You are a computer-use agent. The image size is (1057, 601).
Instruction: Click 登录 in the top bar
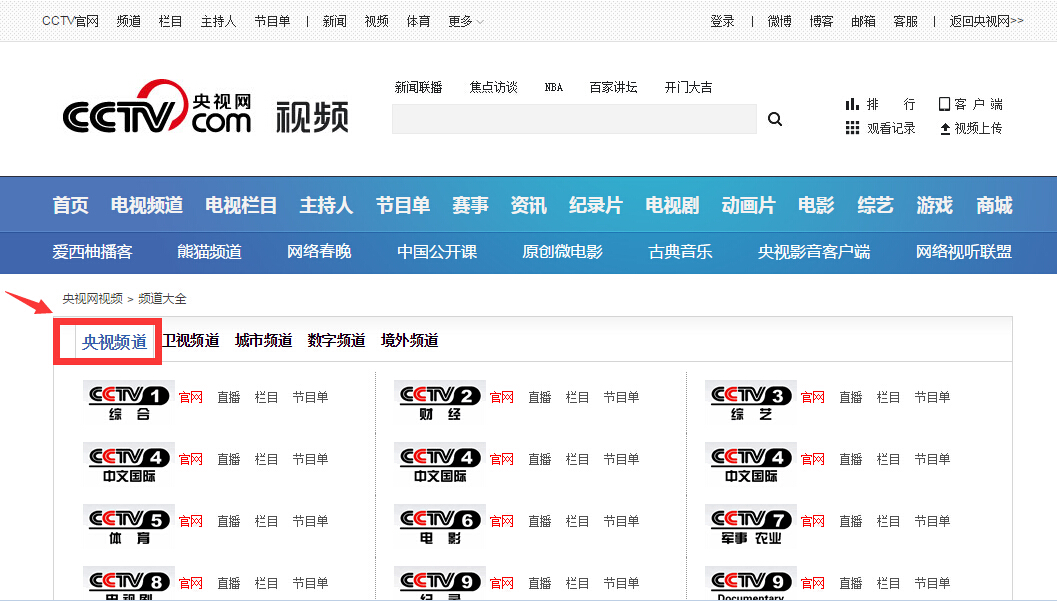[x=722, y=22]
